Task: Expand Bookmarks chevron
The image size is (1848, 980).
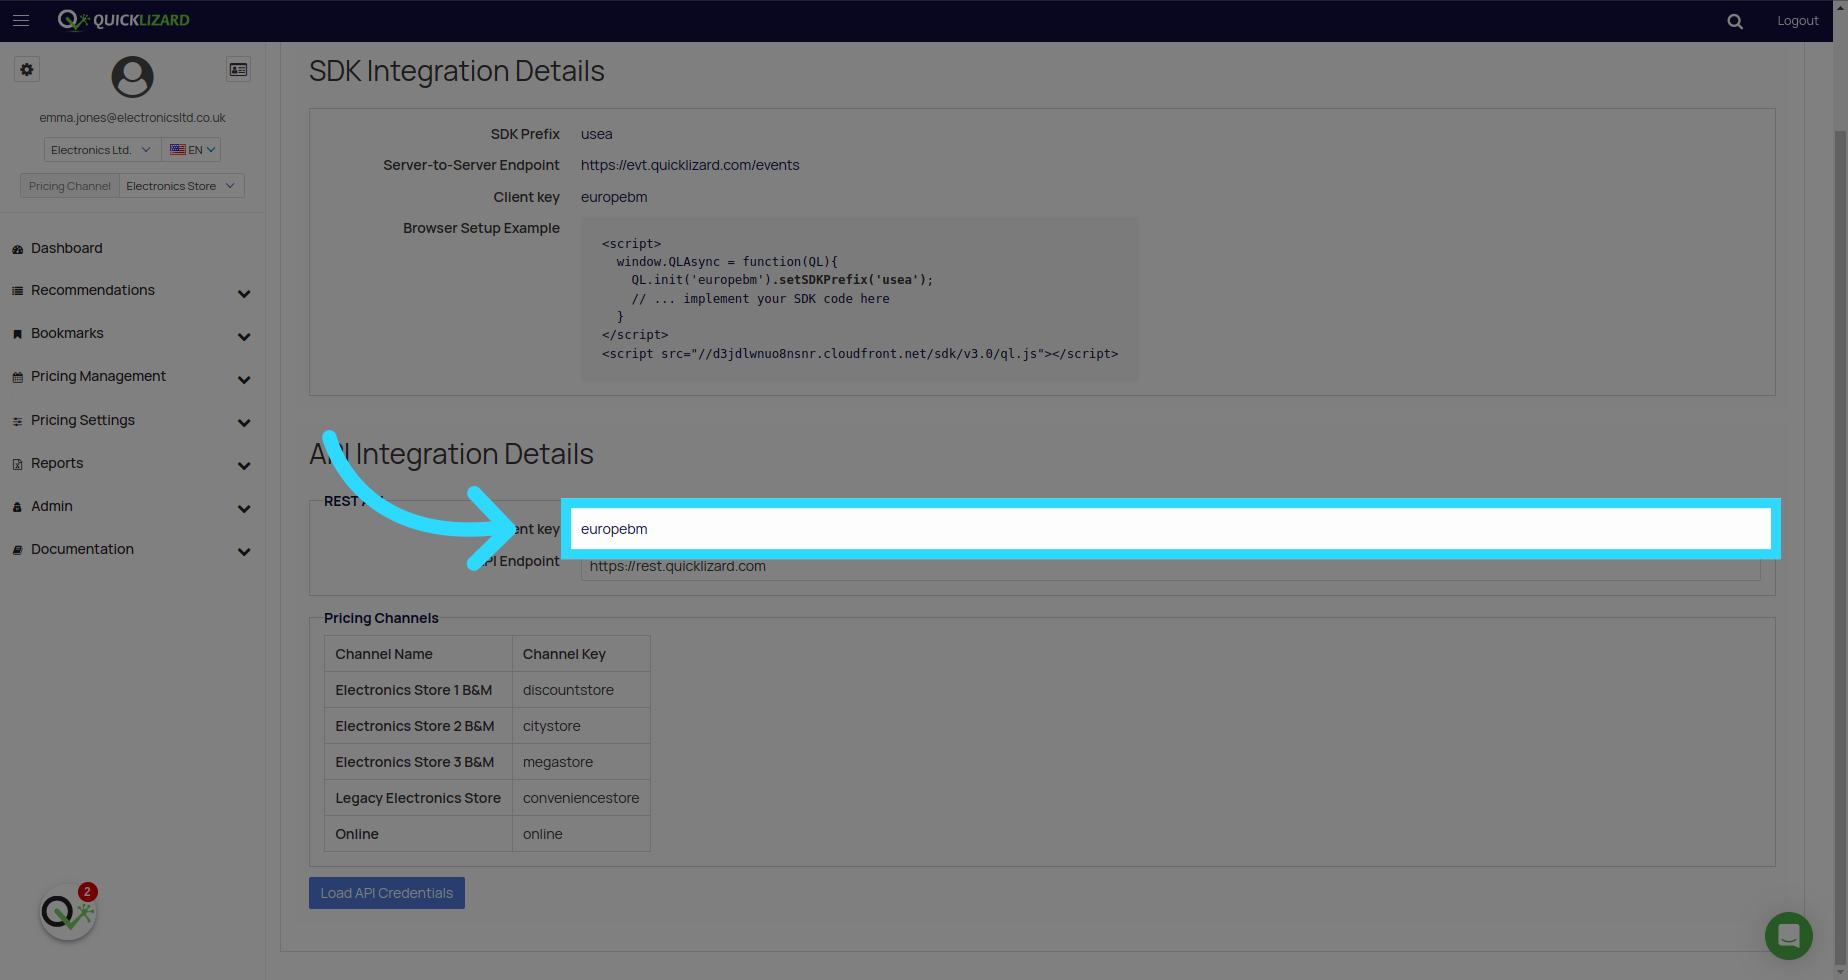Action: (244, 337)
